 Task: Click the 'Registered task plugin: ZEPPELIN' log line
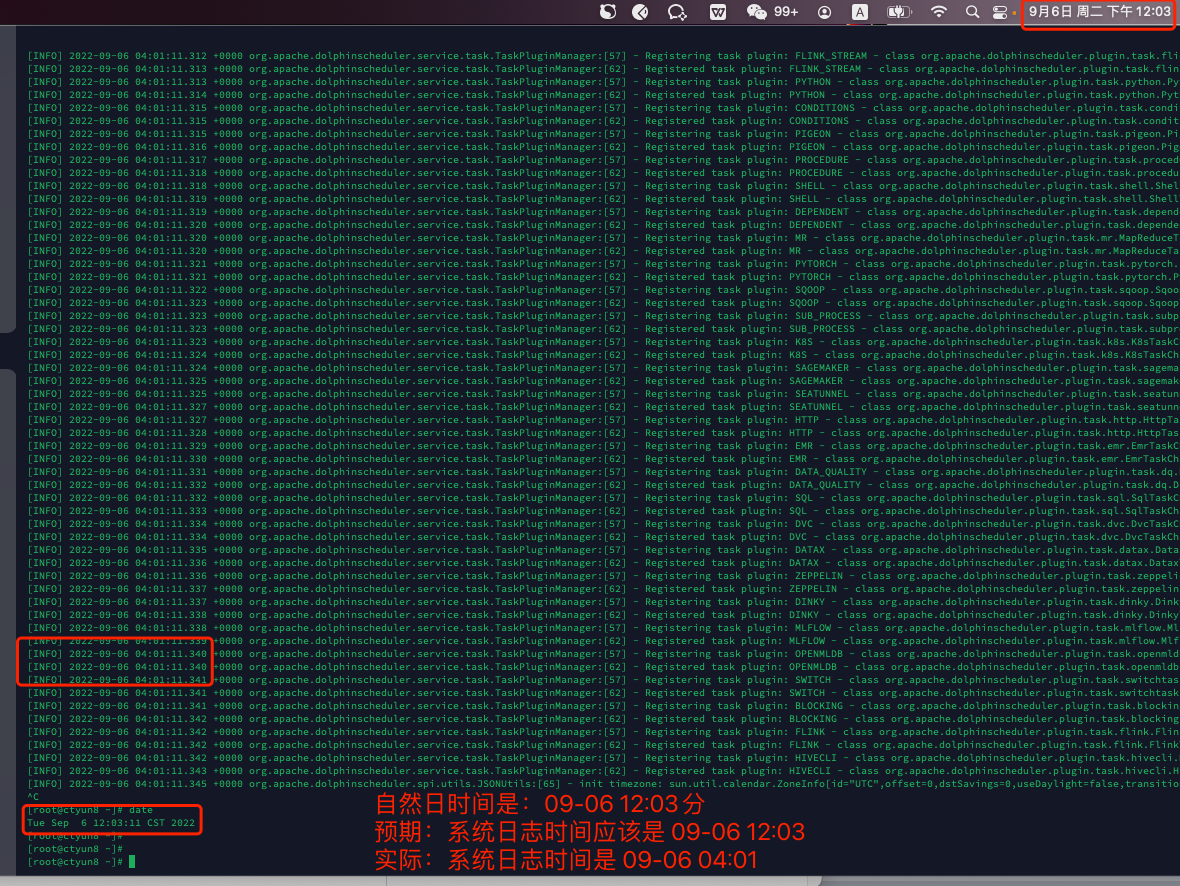(604, 589)
